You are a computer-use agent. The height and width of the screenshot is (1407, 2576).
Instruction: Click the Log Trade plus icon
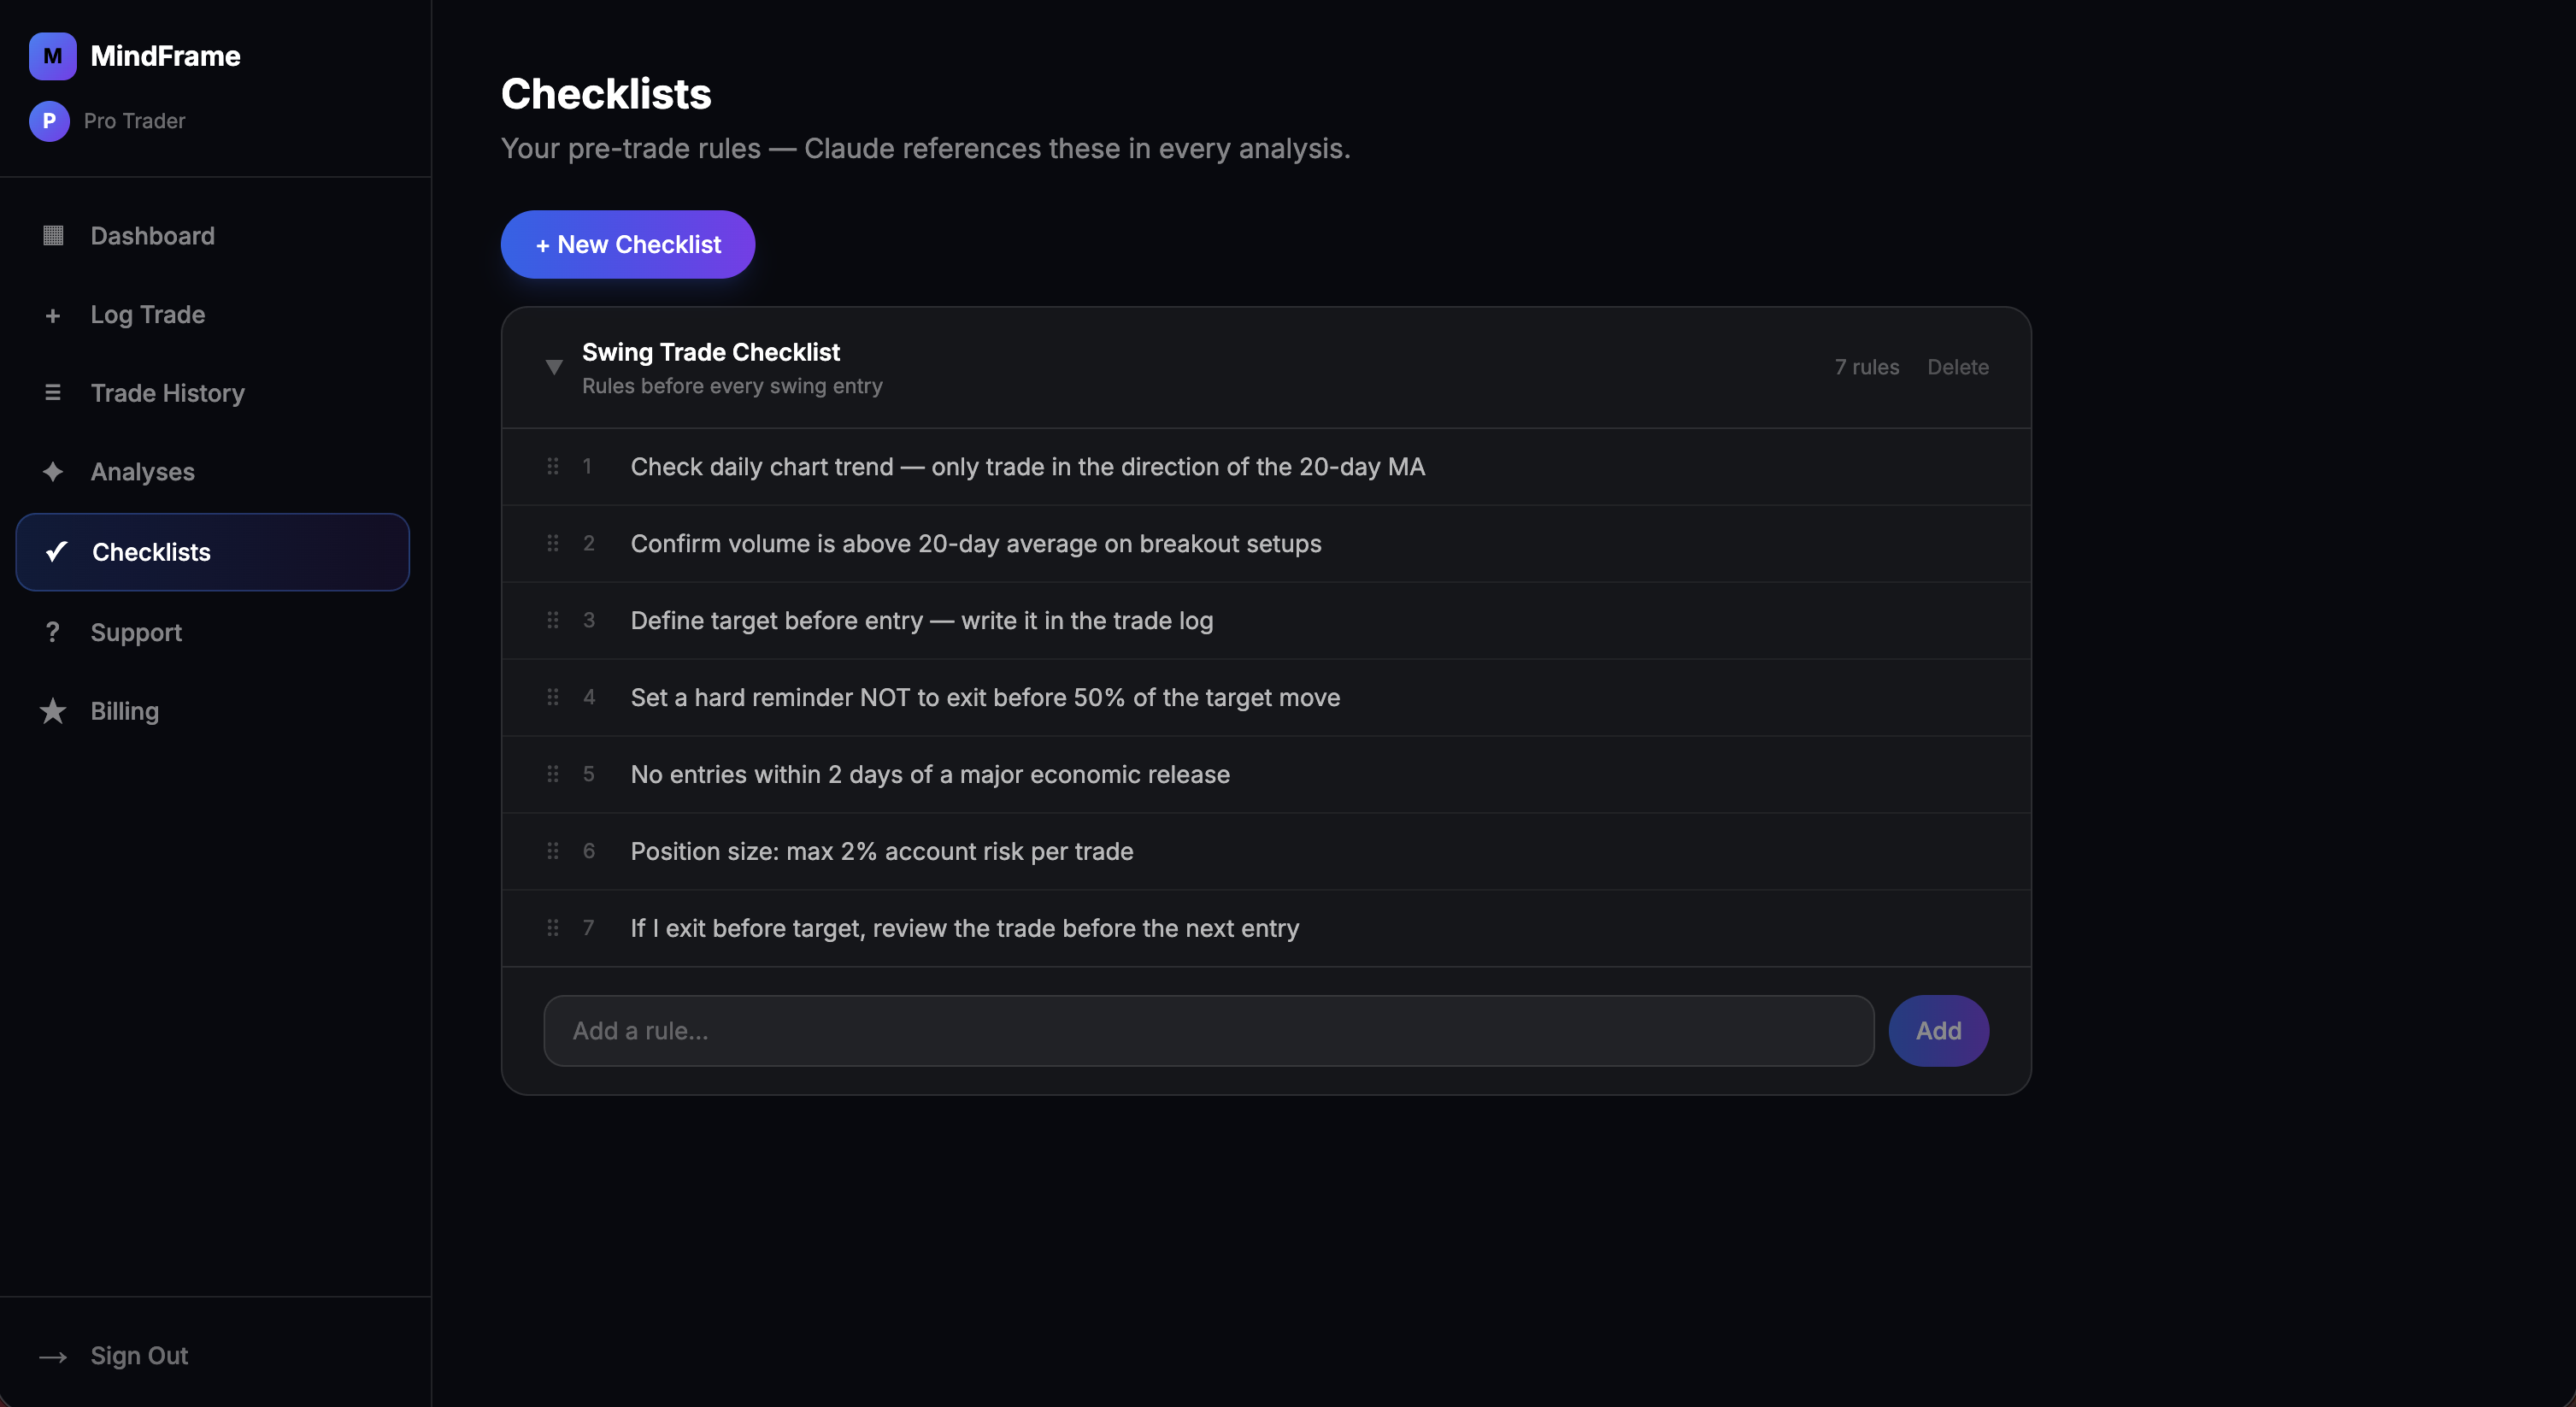pyautogui.click(x=53, y=315)
